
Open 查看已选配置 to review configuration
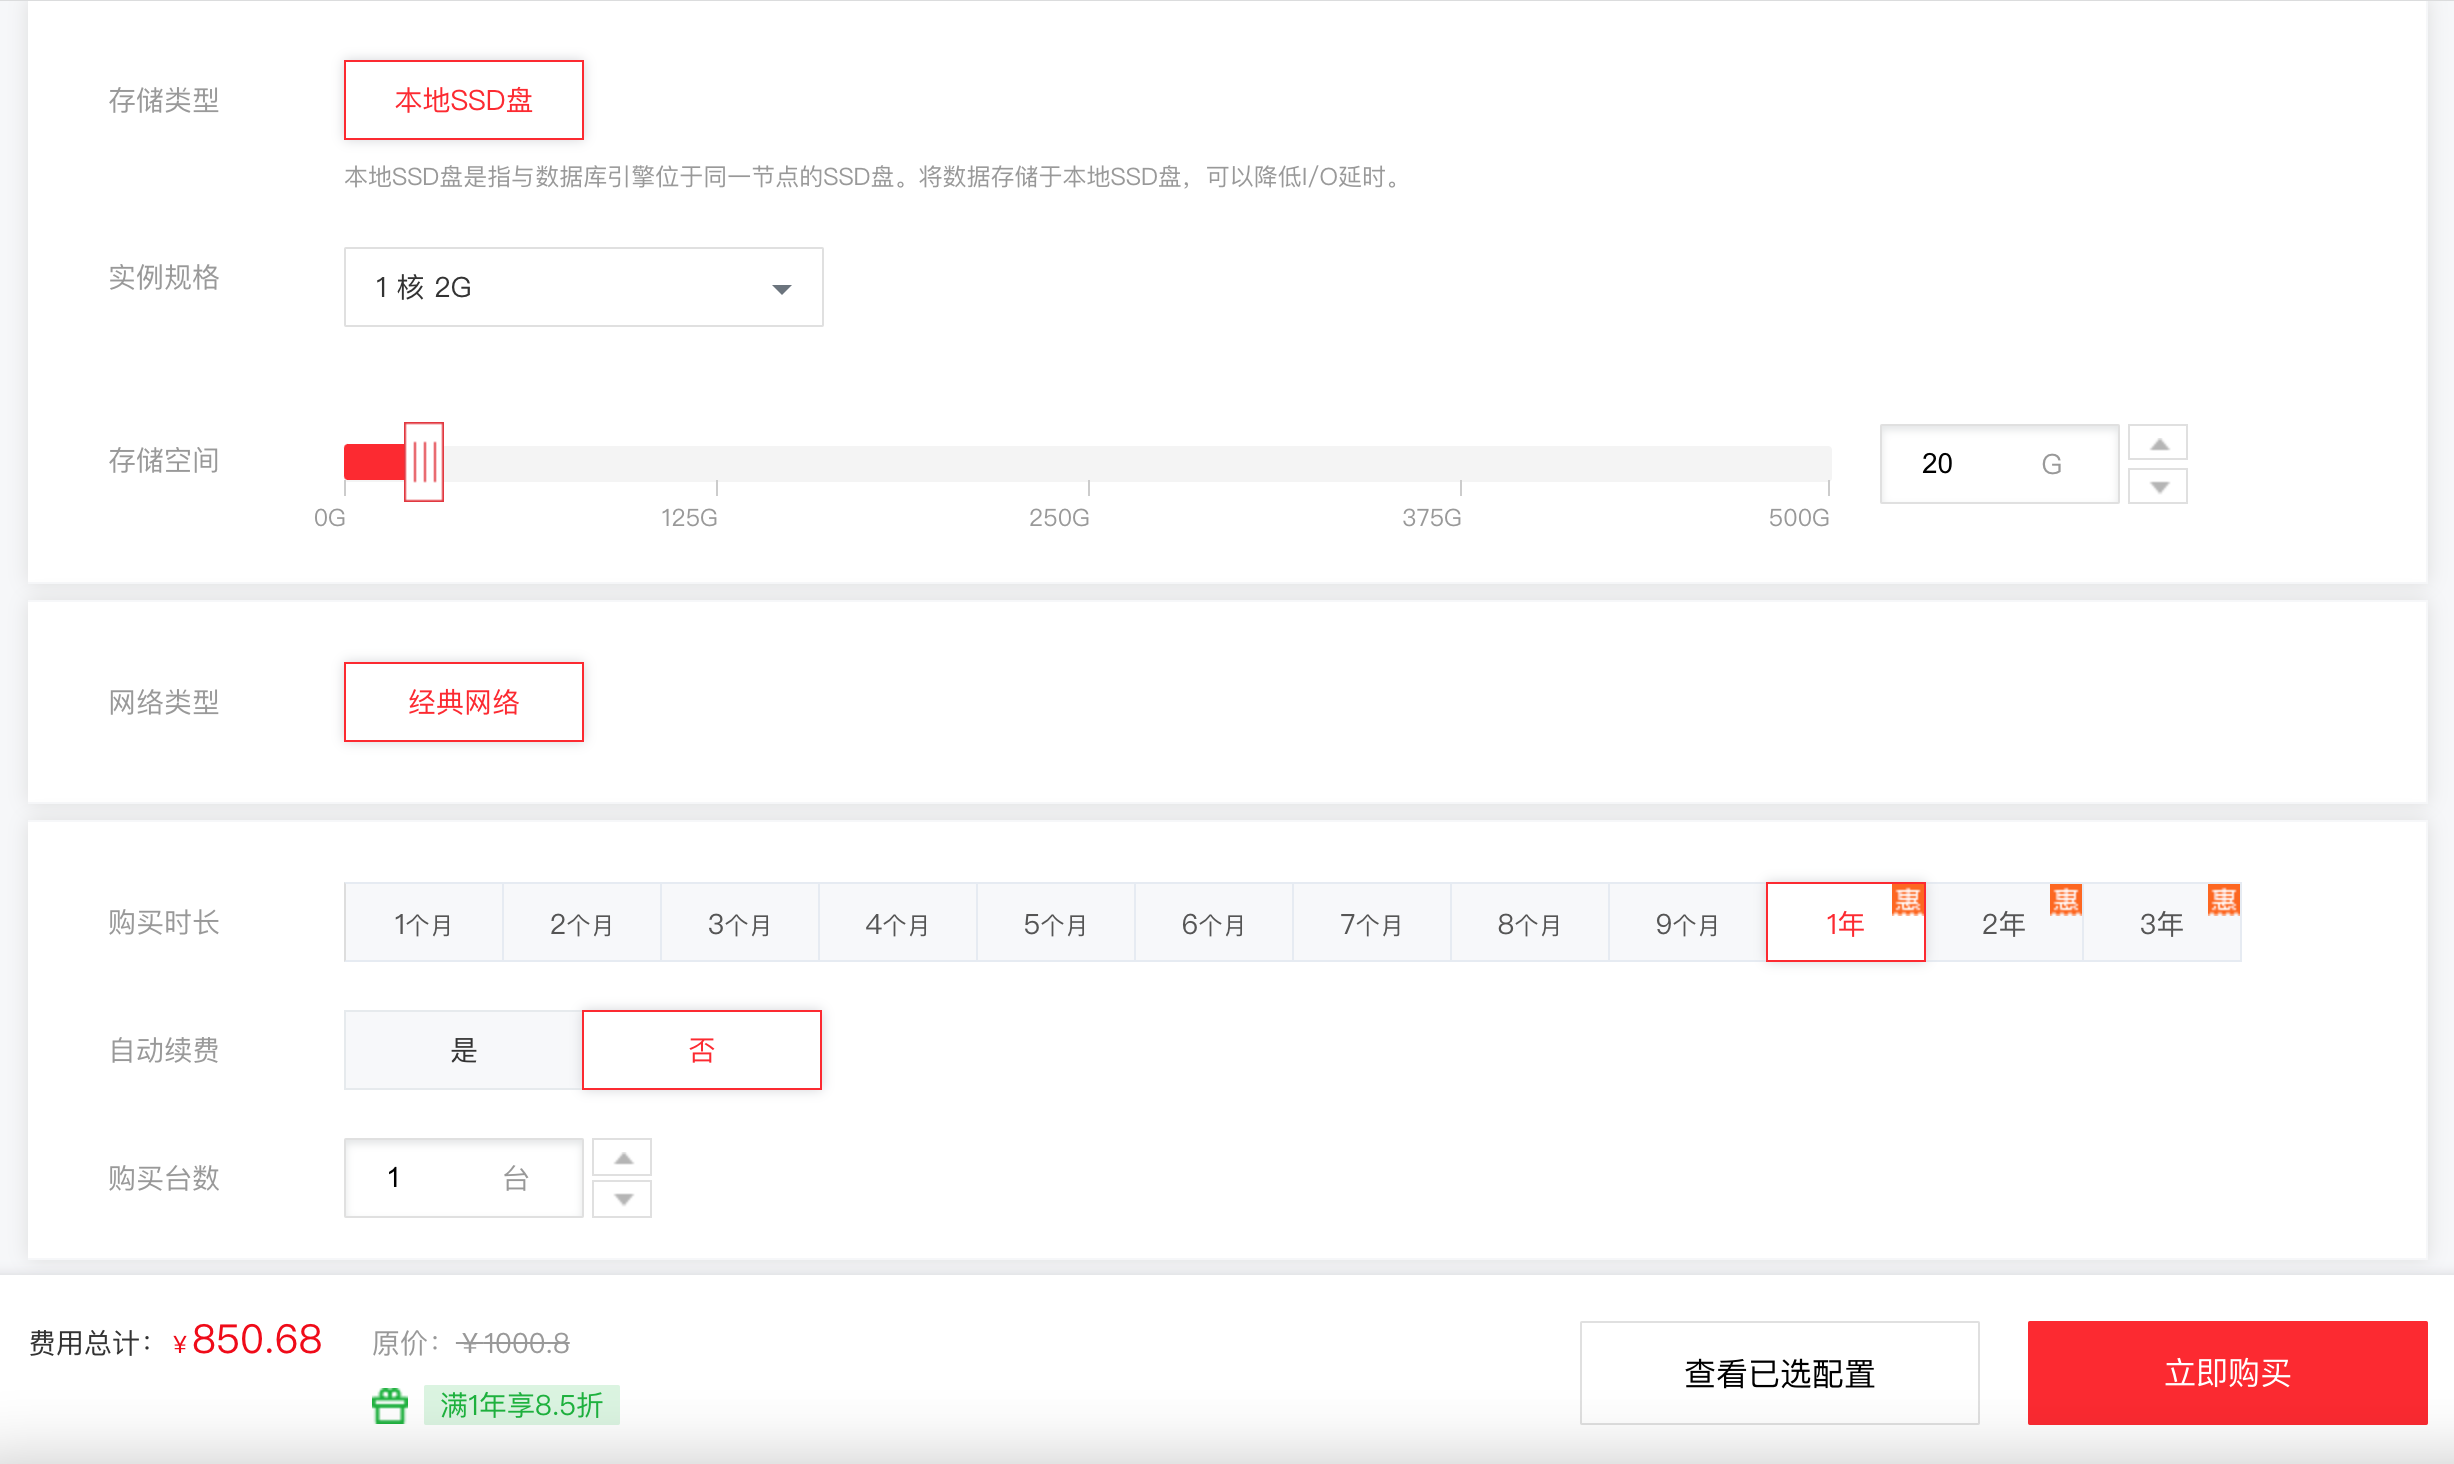[1779, 1373]
